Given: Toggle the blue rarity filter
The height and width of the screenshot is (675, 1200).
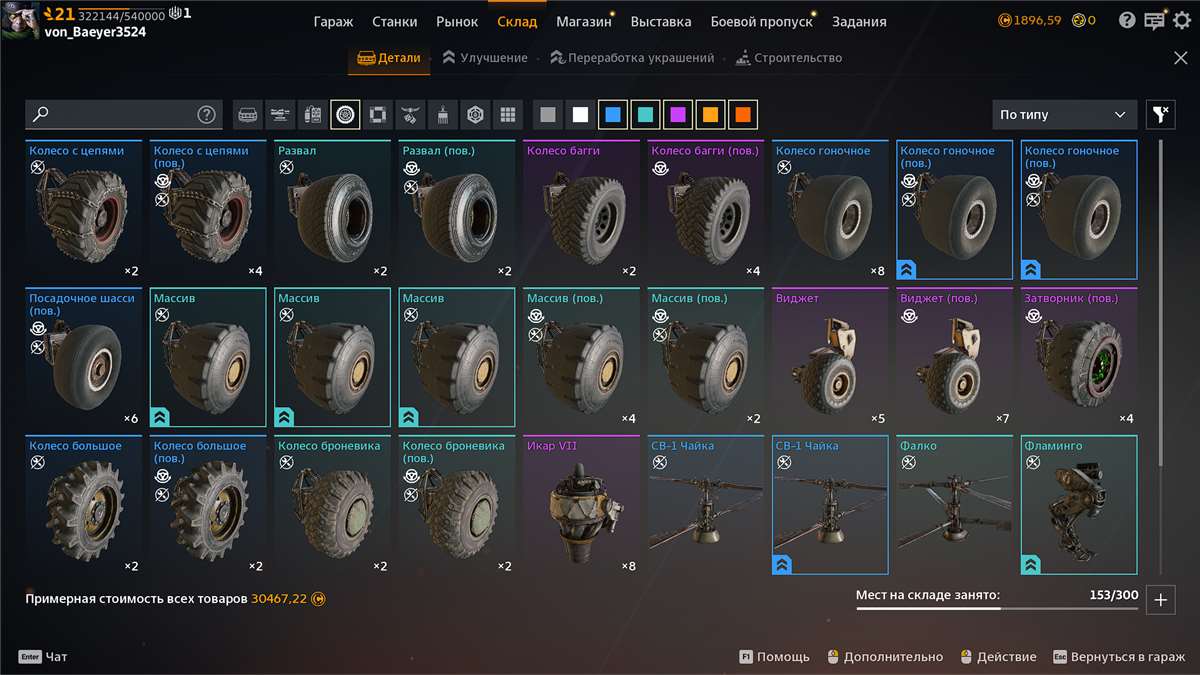Looking at the screenshot, I should pyautogui.click(x=613, y=115).
